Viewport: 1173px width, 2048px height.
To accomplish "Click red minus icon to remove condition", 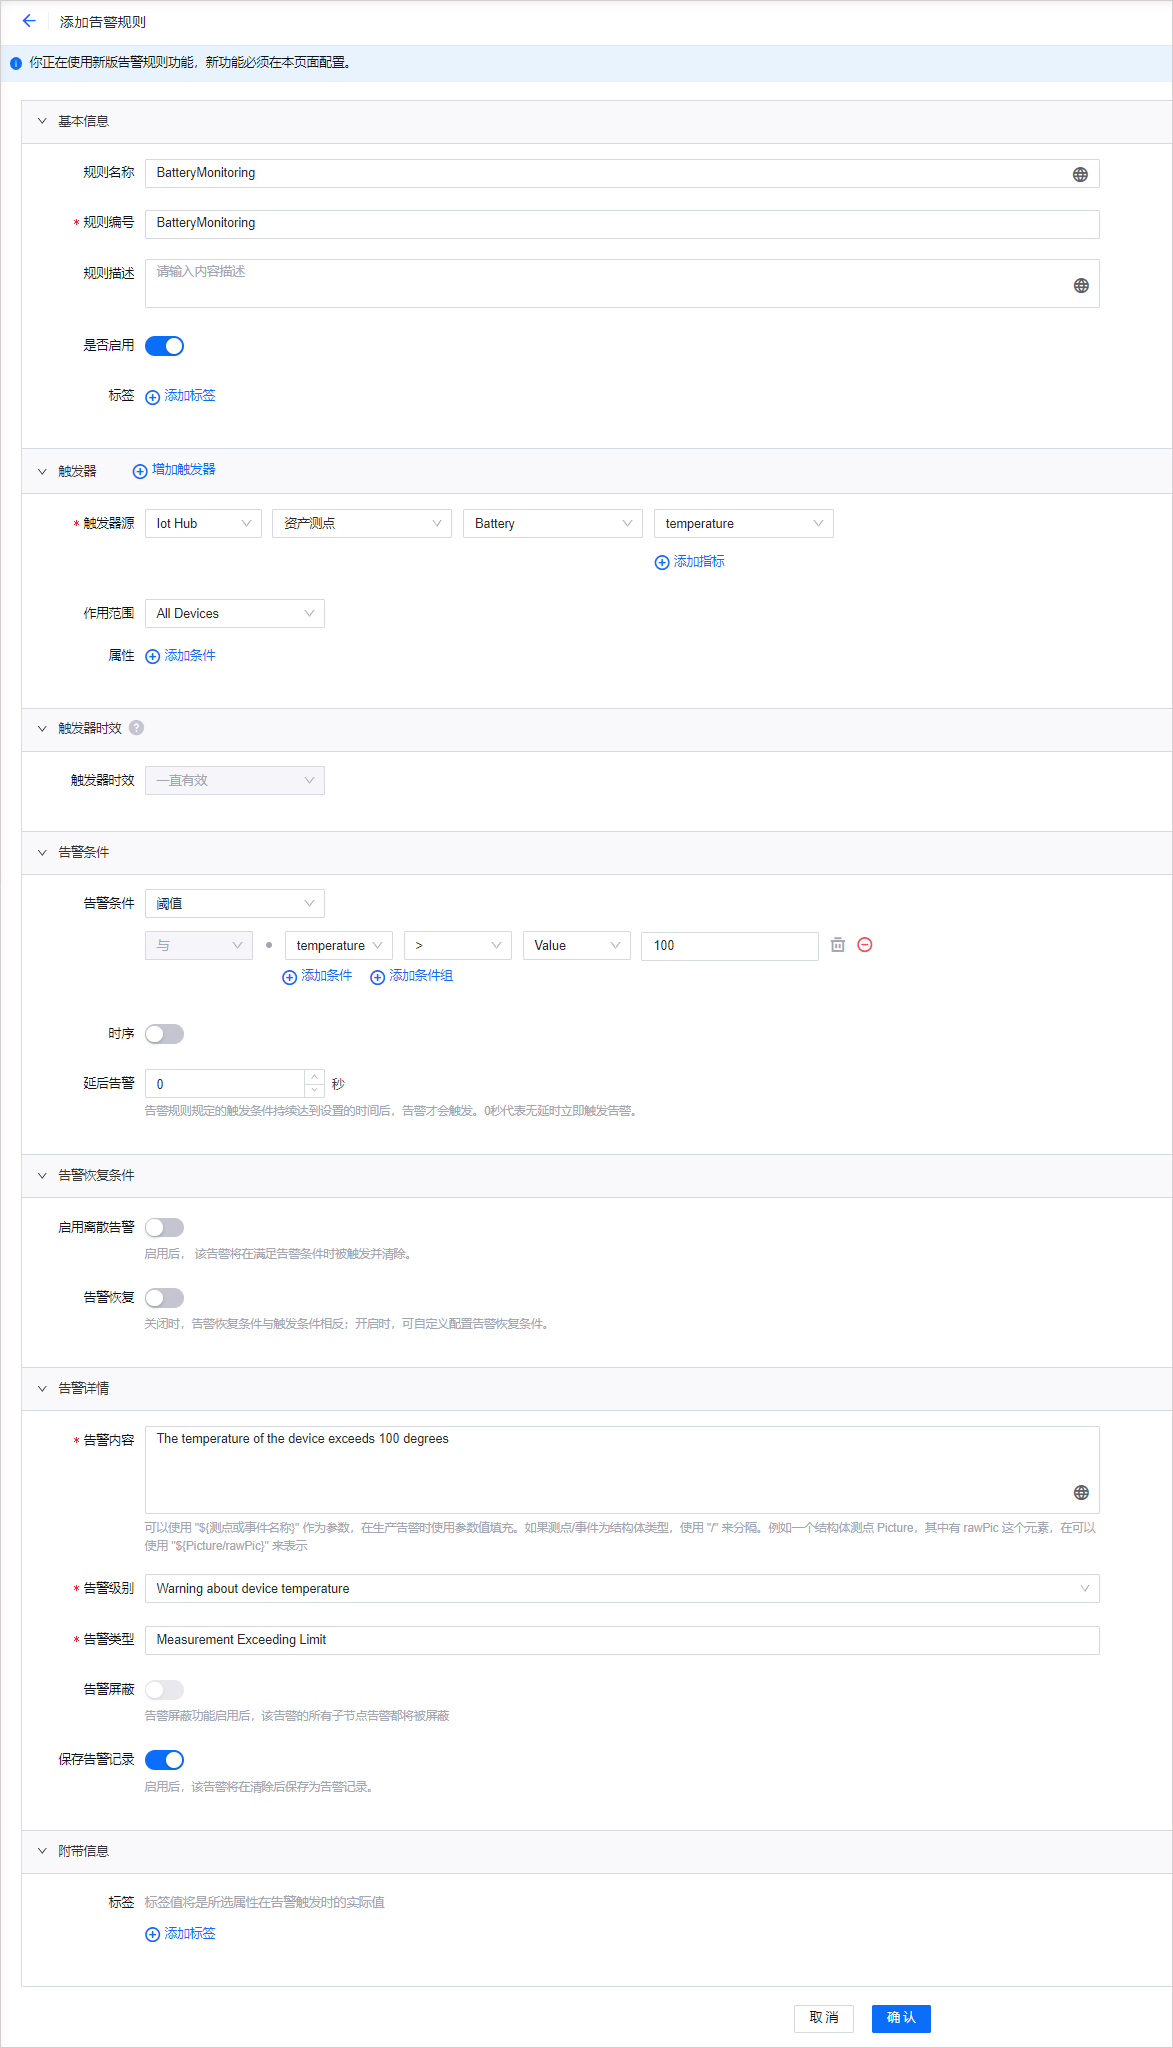I will [x=865, y=945].
